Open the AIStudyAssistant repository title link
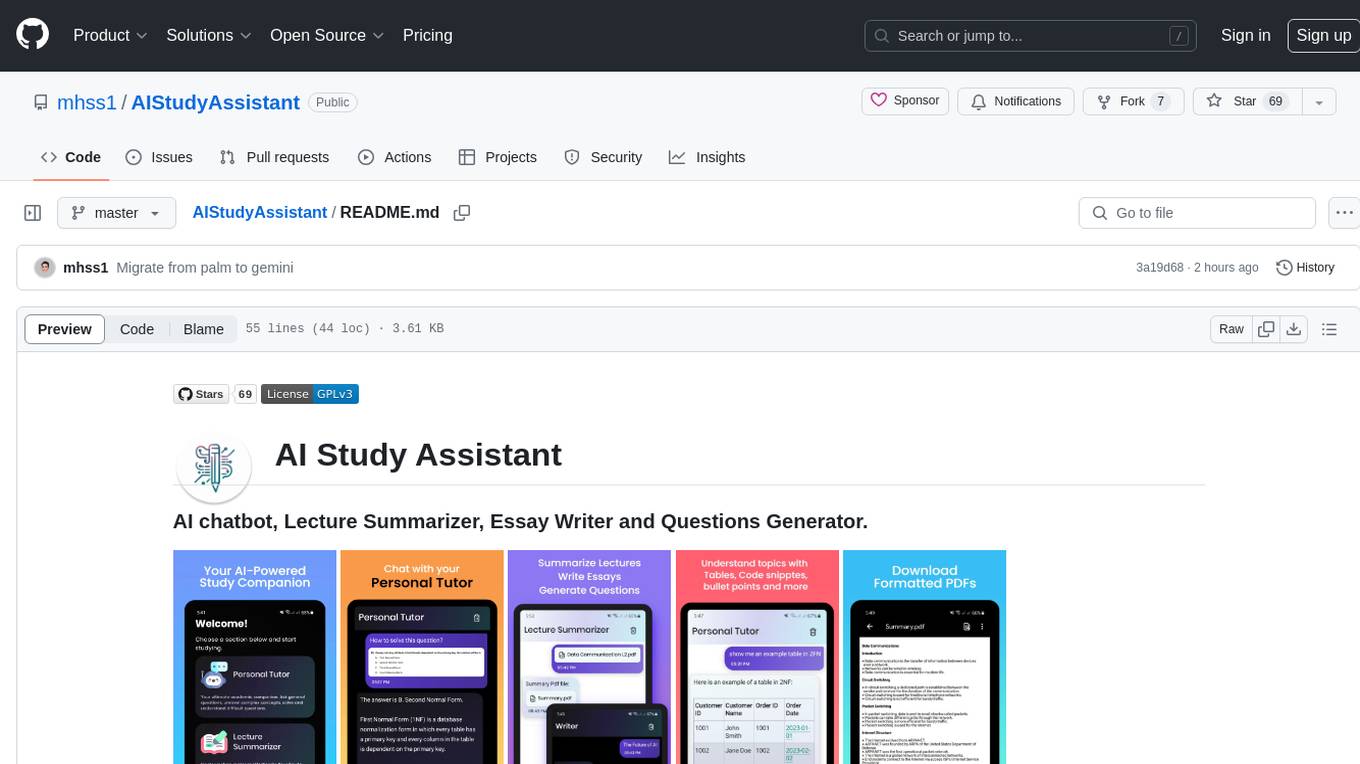The image size is (1360, 764). (216, 102)
